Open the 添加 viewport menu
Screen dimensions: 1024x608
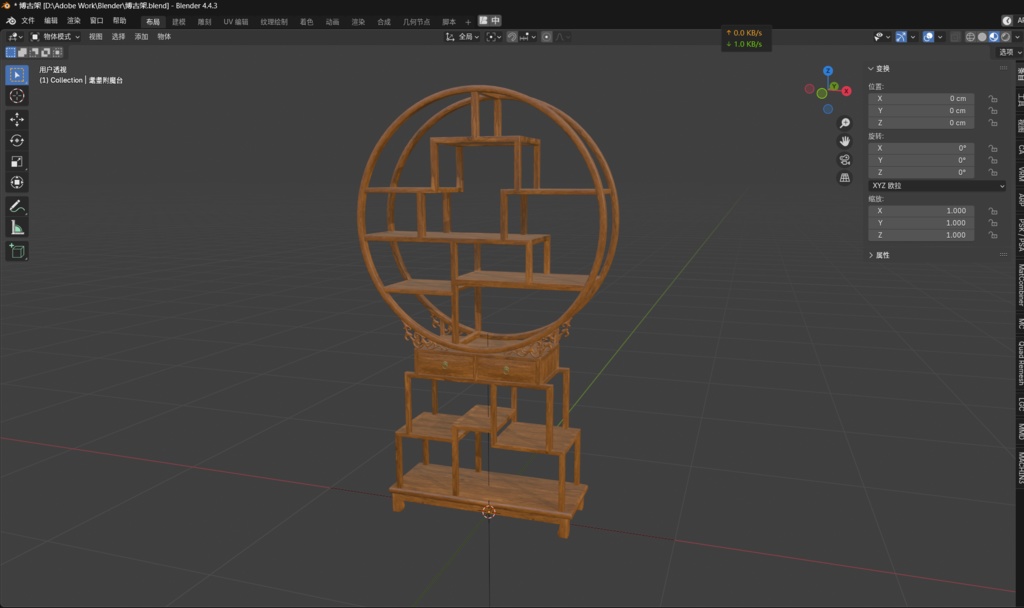(x=141, y=37)
